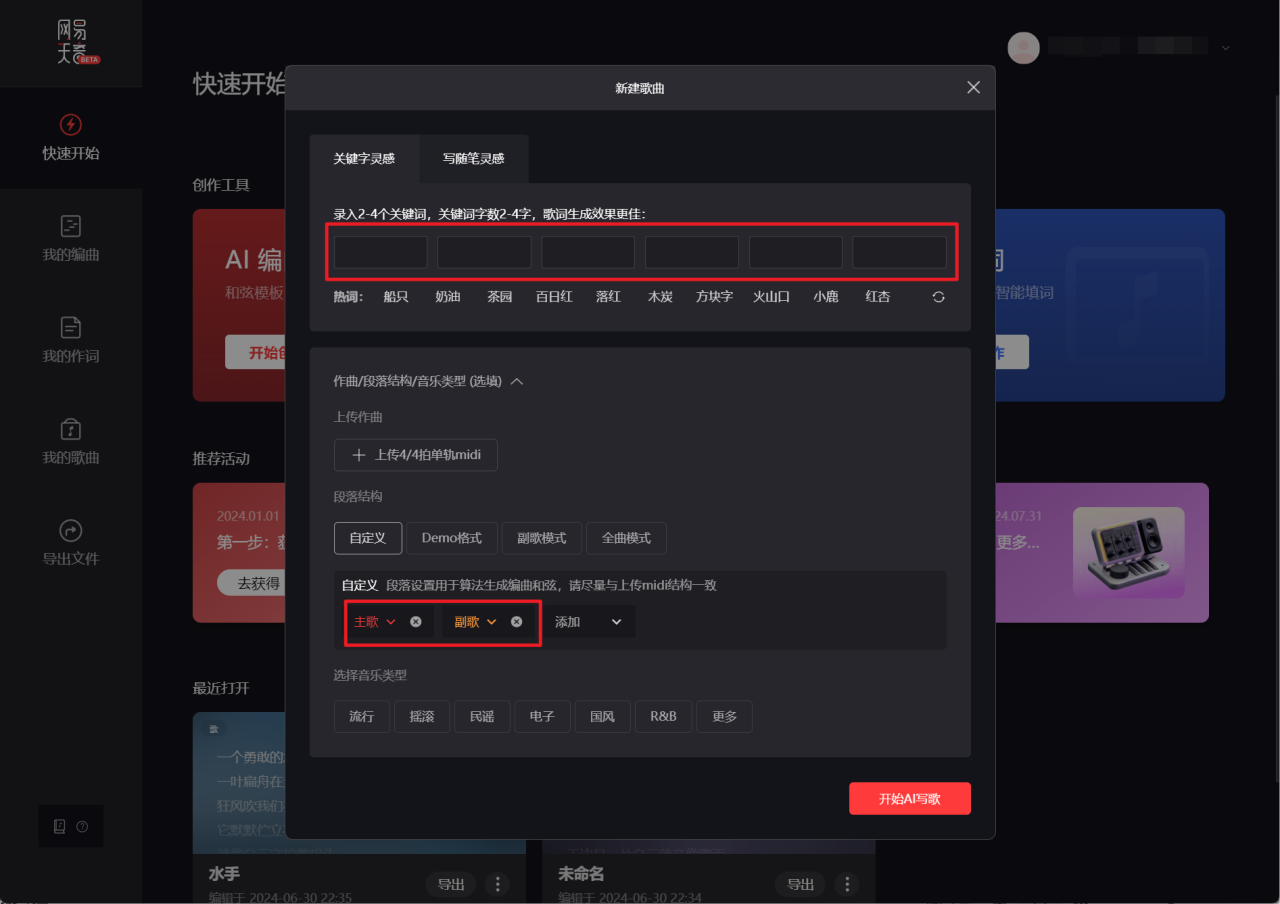Select the Demo格式 structure option
The width and height of the screenshot is (1280, 904).
pyautogui.click(x=451, y=538)
